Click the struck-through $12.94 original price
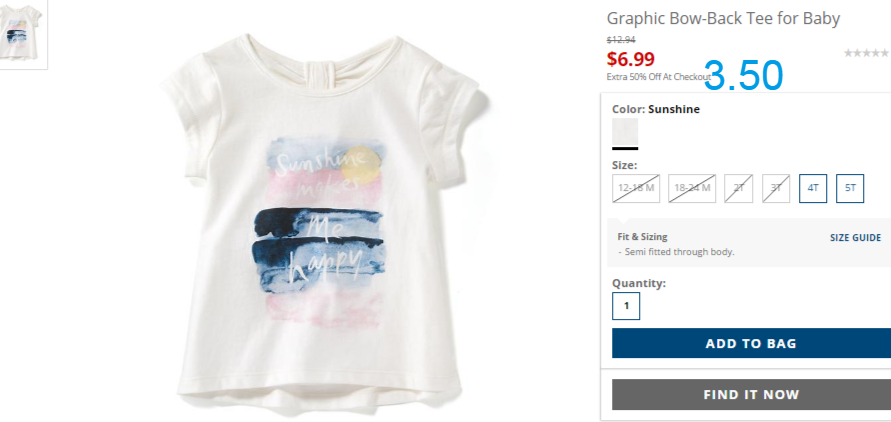 tap(621, 40)
